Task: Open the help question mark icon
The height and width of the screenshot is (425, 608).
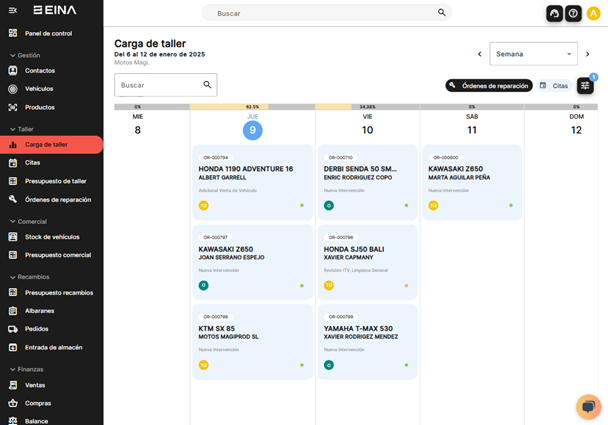Action: (x=573, y=13)
